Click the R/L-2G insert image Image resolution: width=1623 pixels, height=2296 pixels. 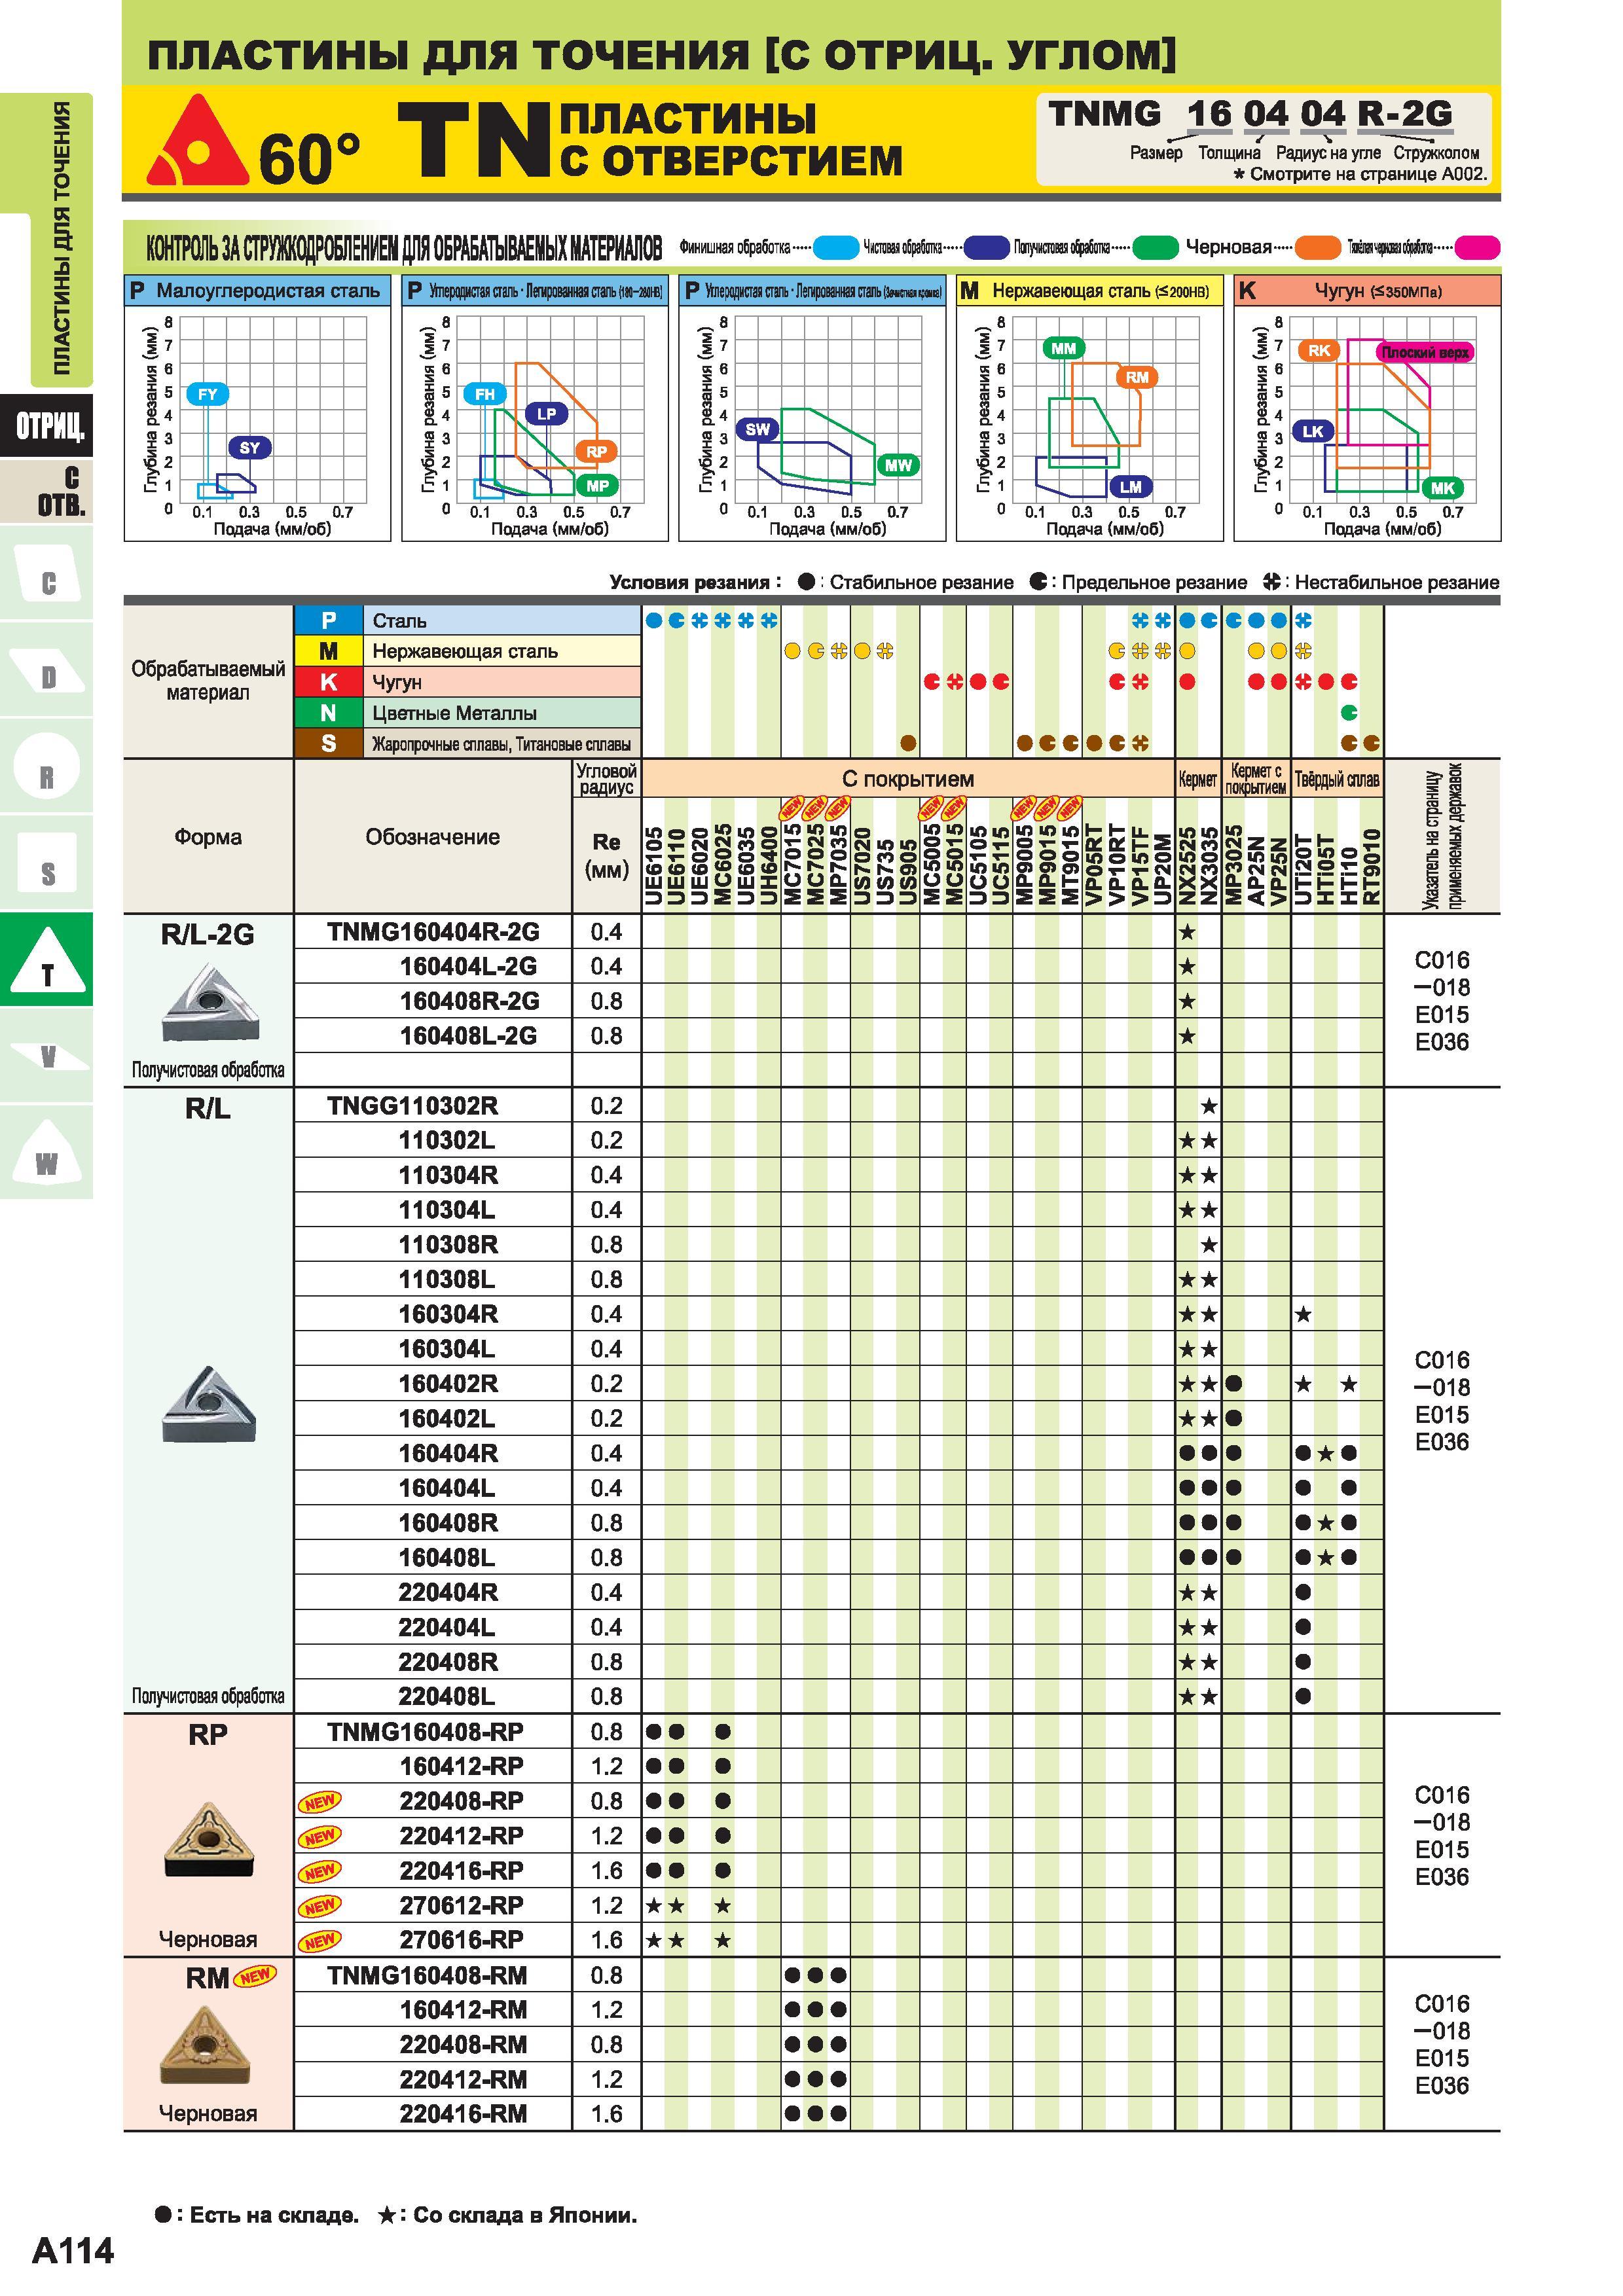pos(209,1002)
